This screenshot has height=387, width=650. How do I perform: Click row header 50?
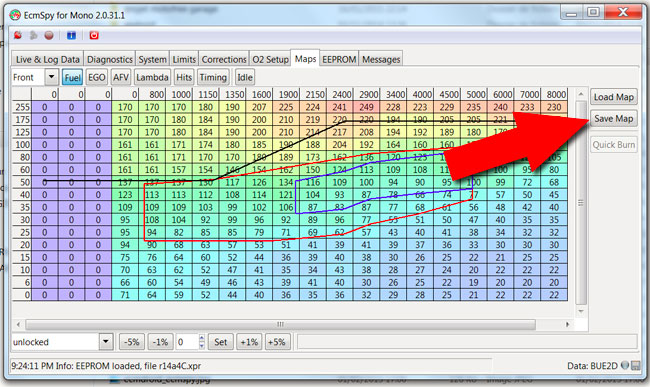[x=22, y=182]
